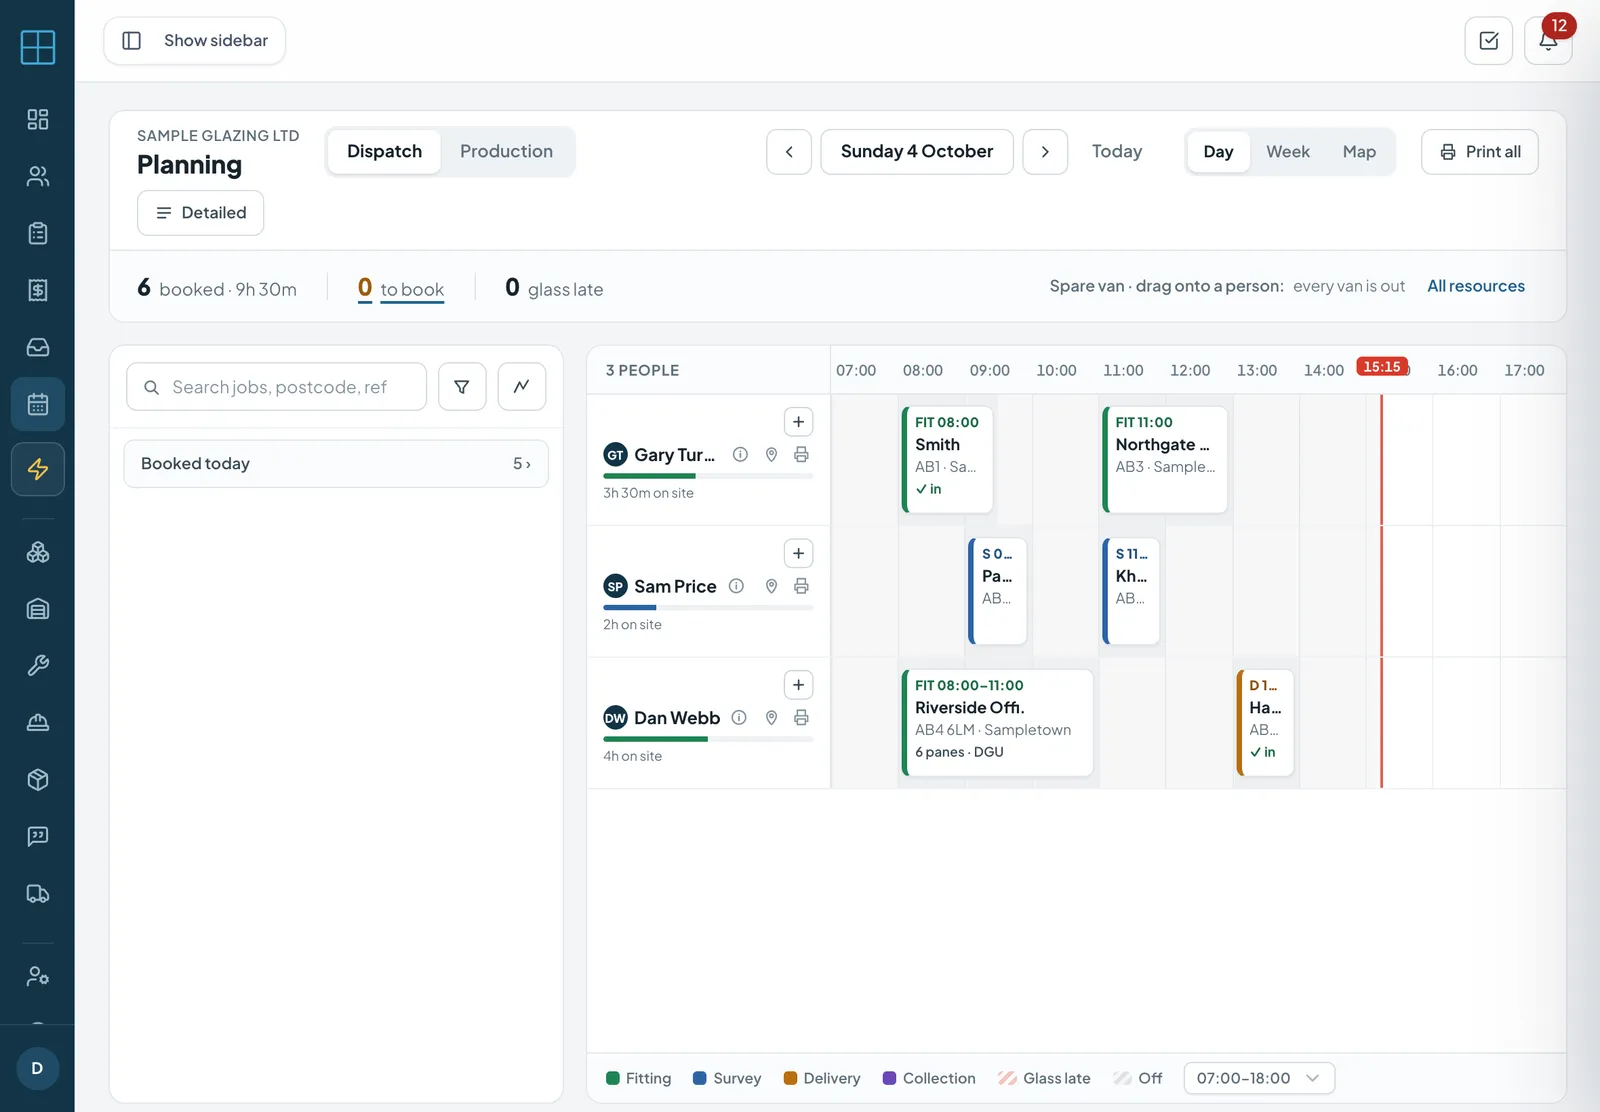Open the All resources link
This screenshot has height=1112, width=1600.
[1476, 286]
